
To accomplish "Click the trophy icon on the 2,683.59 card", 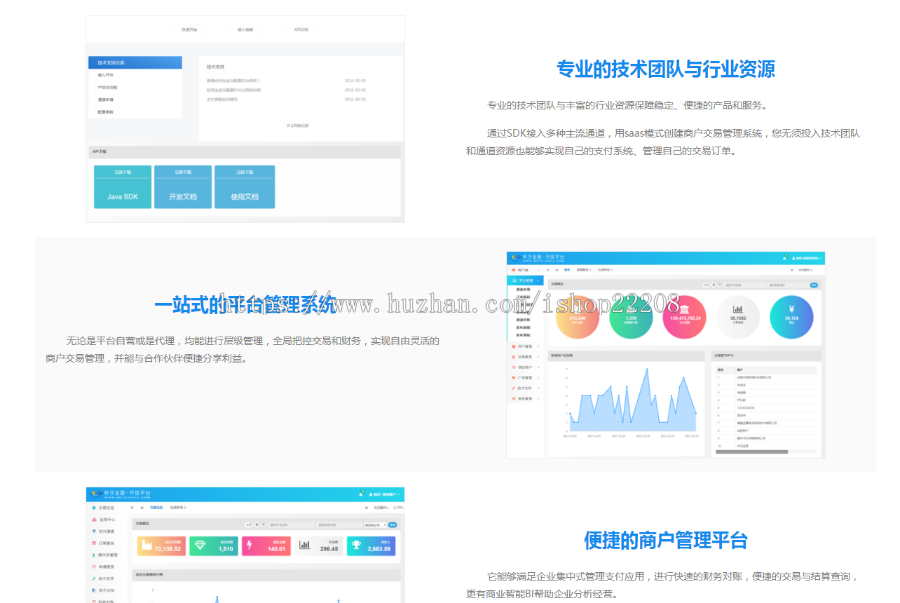I will pyautogui.click(x=356, y=543).
